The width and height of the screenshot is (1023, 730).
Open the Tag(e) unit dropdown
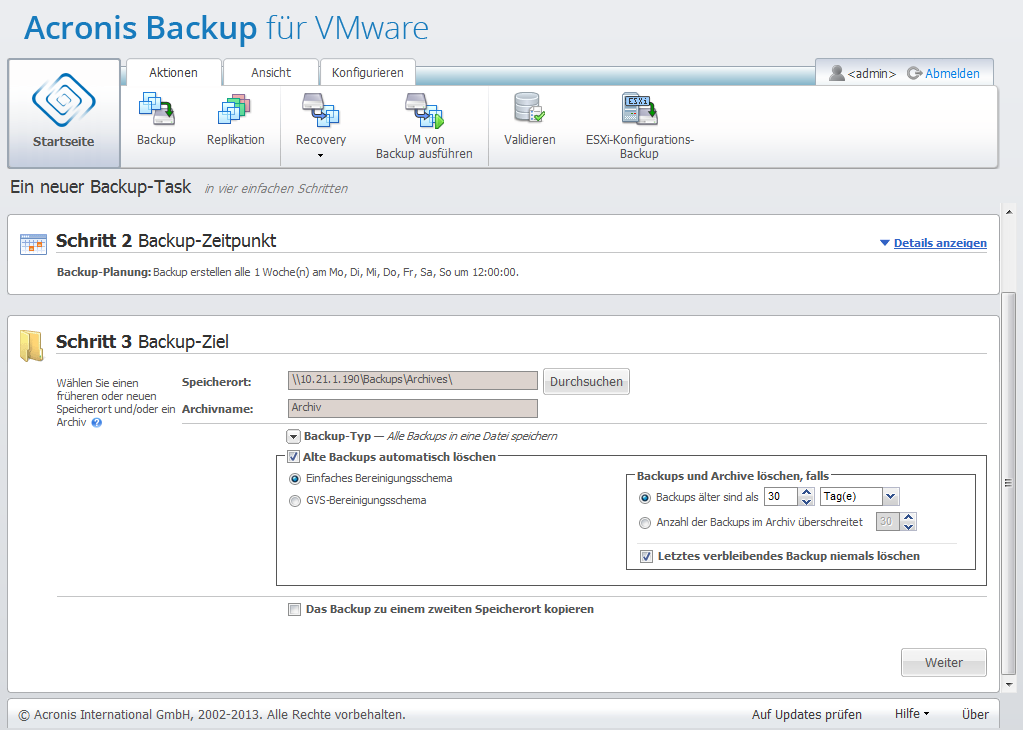click(x=891, y=496)
